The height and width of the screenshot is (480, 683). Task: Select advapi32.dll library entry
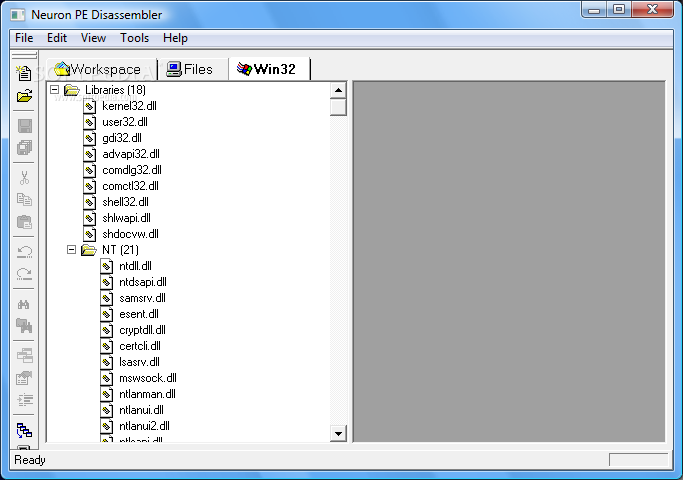[x=131, y=154]
